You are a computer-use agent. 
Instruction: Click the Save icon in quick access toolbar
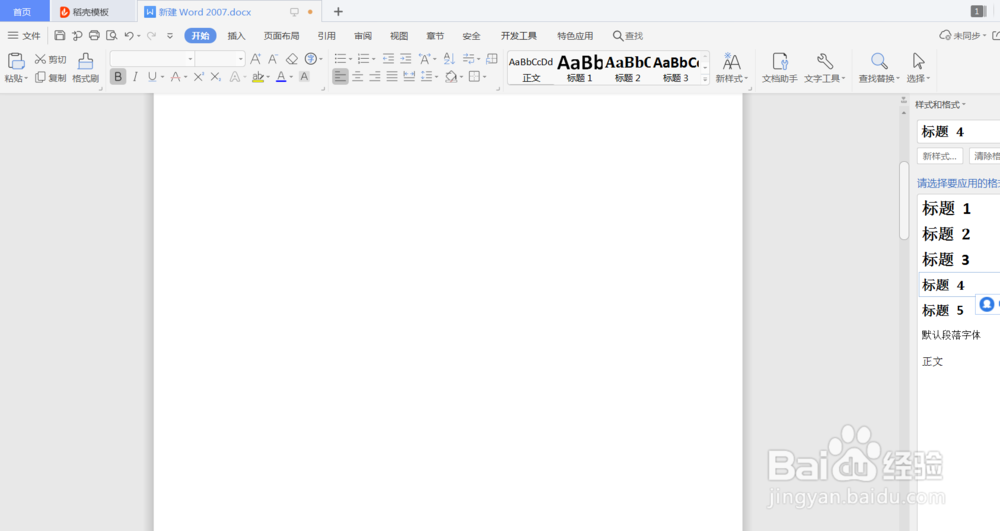59,36
